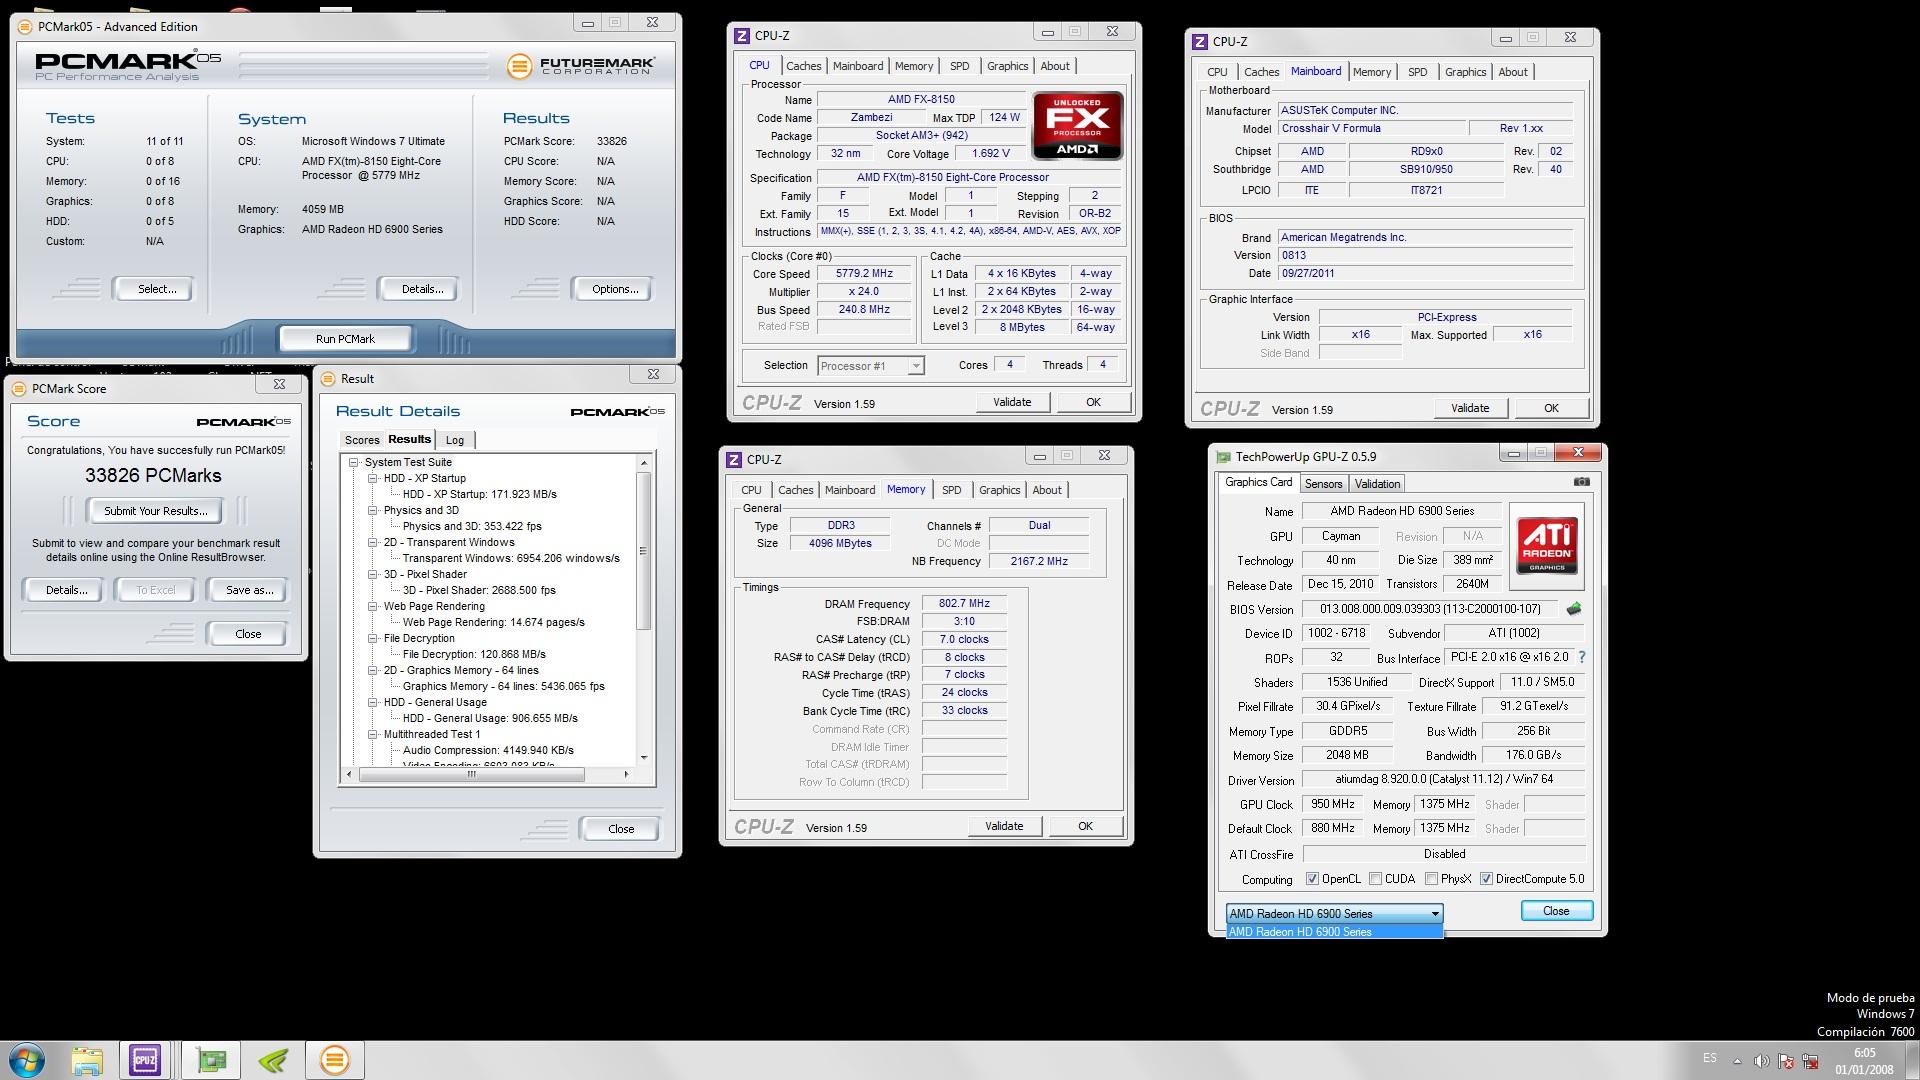Click the ATI Radeon logo in GPU-Z
Screen dimensions: 1920x1080
tap(1547, 545)
